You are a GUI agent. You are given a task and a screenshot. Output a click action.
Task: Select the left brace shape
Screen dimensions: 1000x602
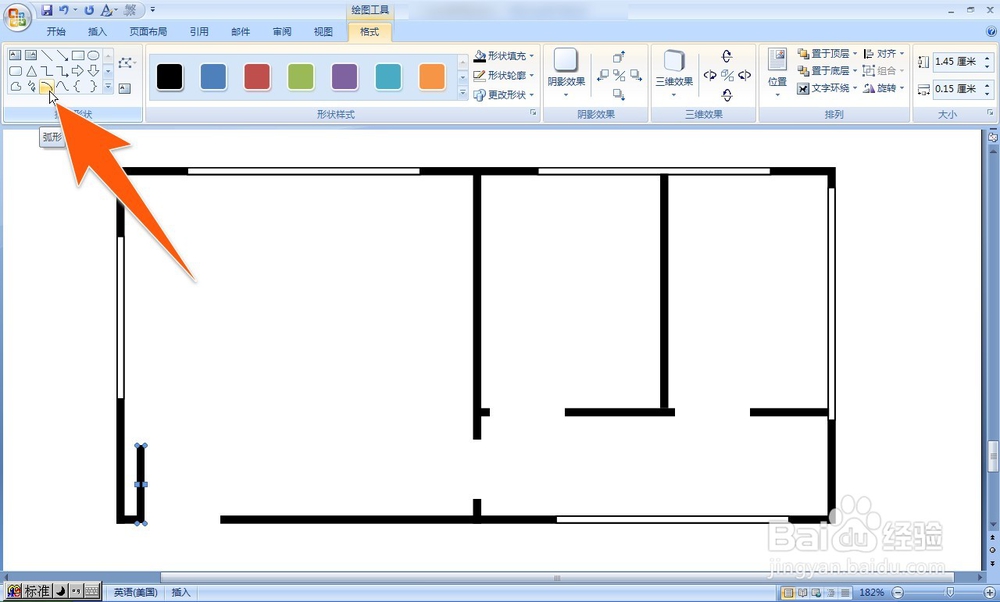tap(78, 86)
